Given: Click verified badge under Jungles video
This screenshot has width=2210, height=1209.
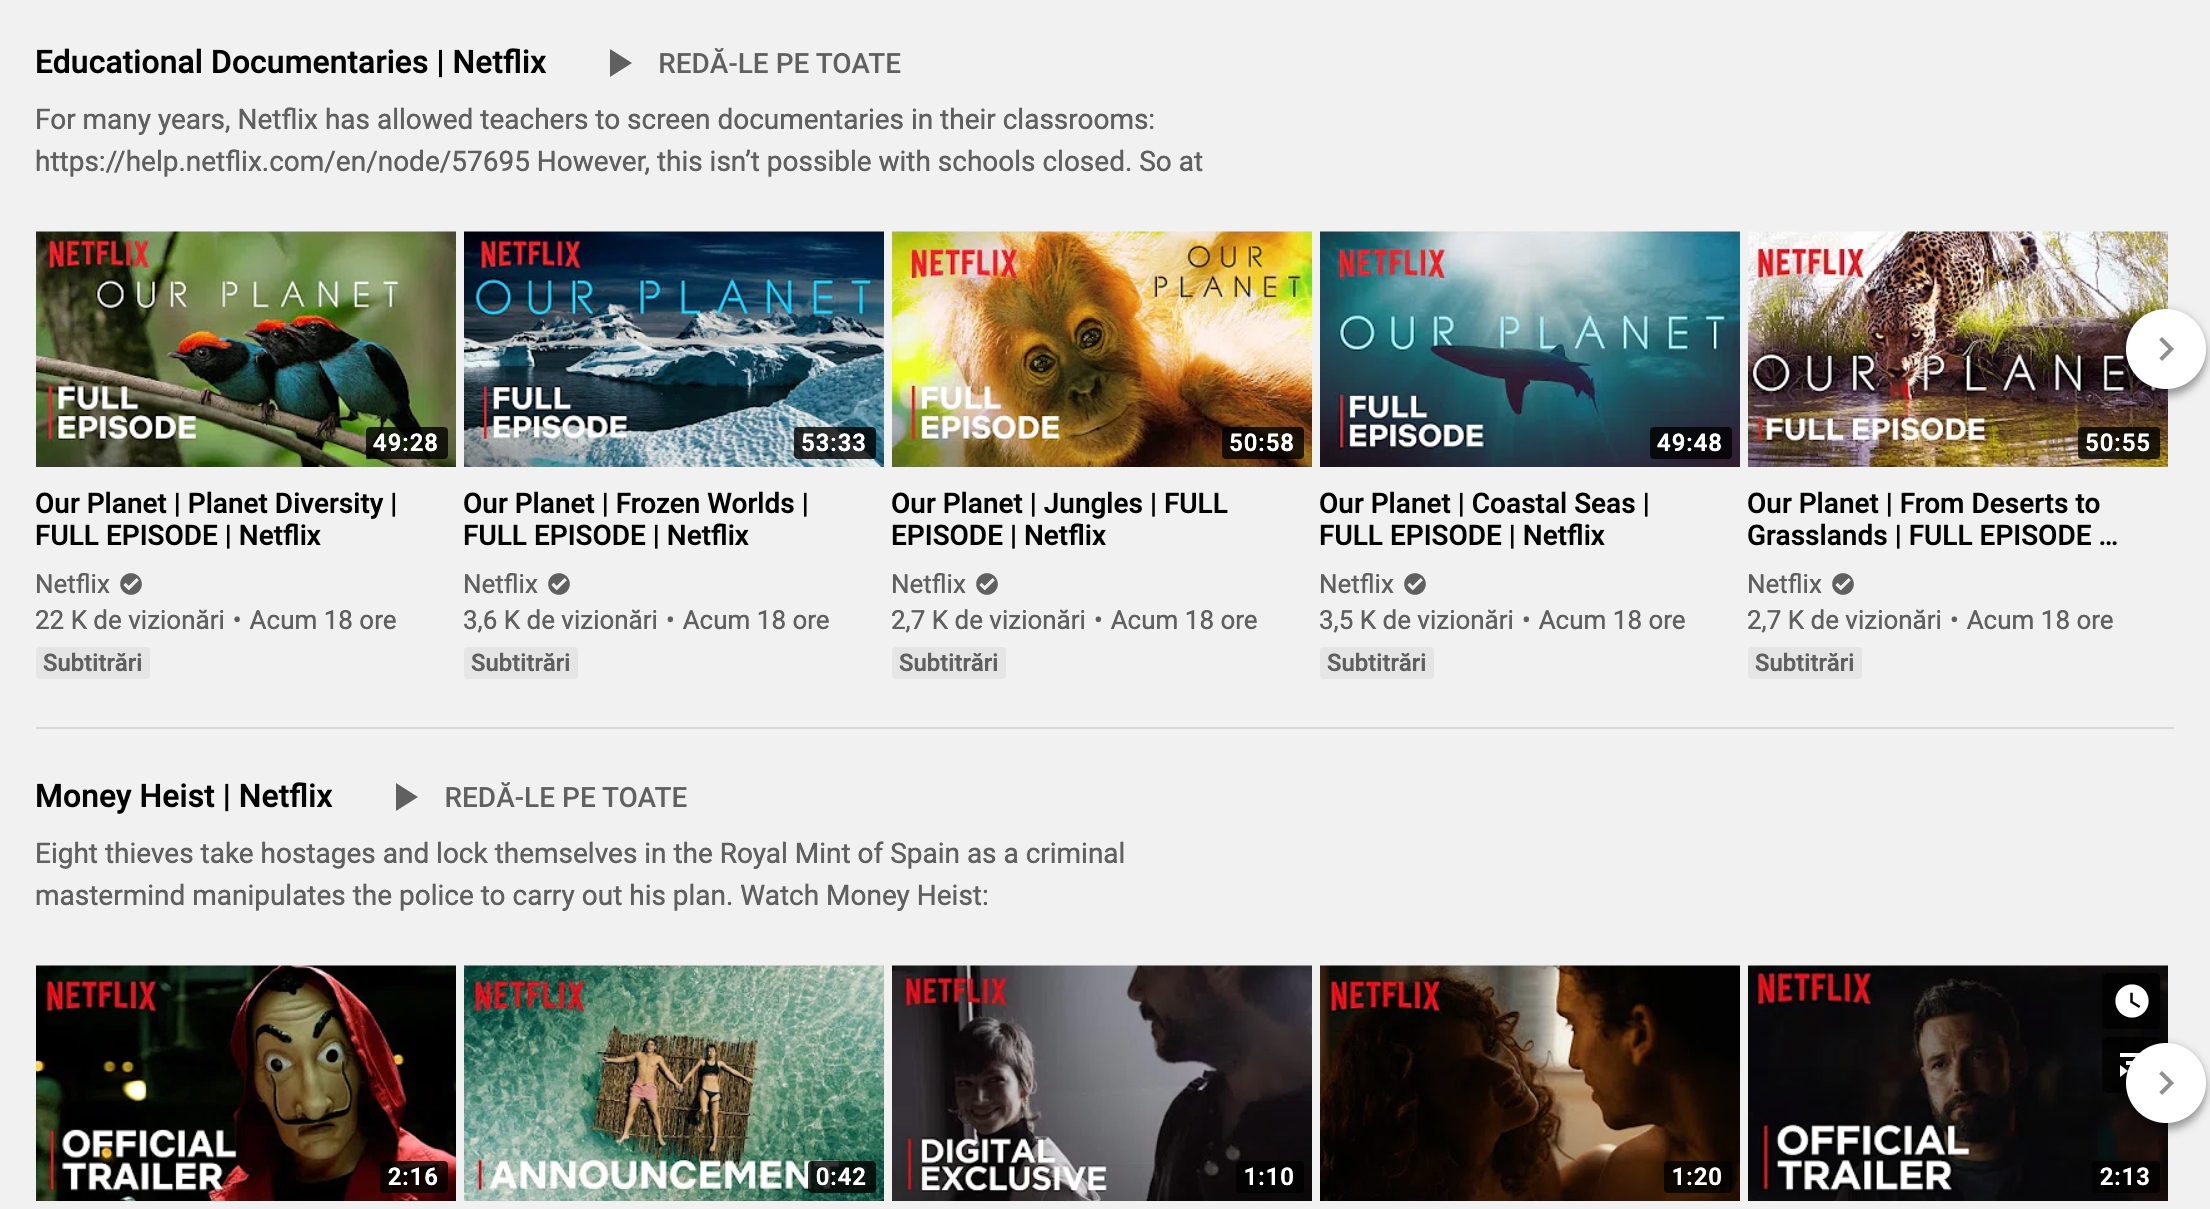Looking at the screenshot, I should (x=987, y=584).
